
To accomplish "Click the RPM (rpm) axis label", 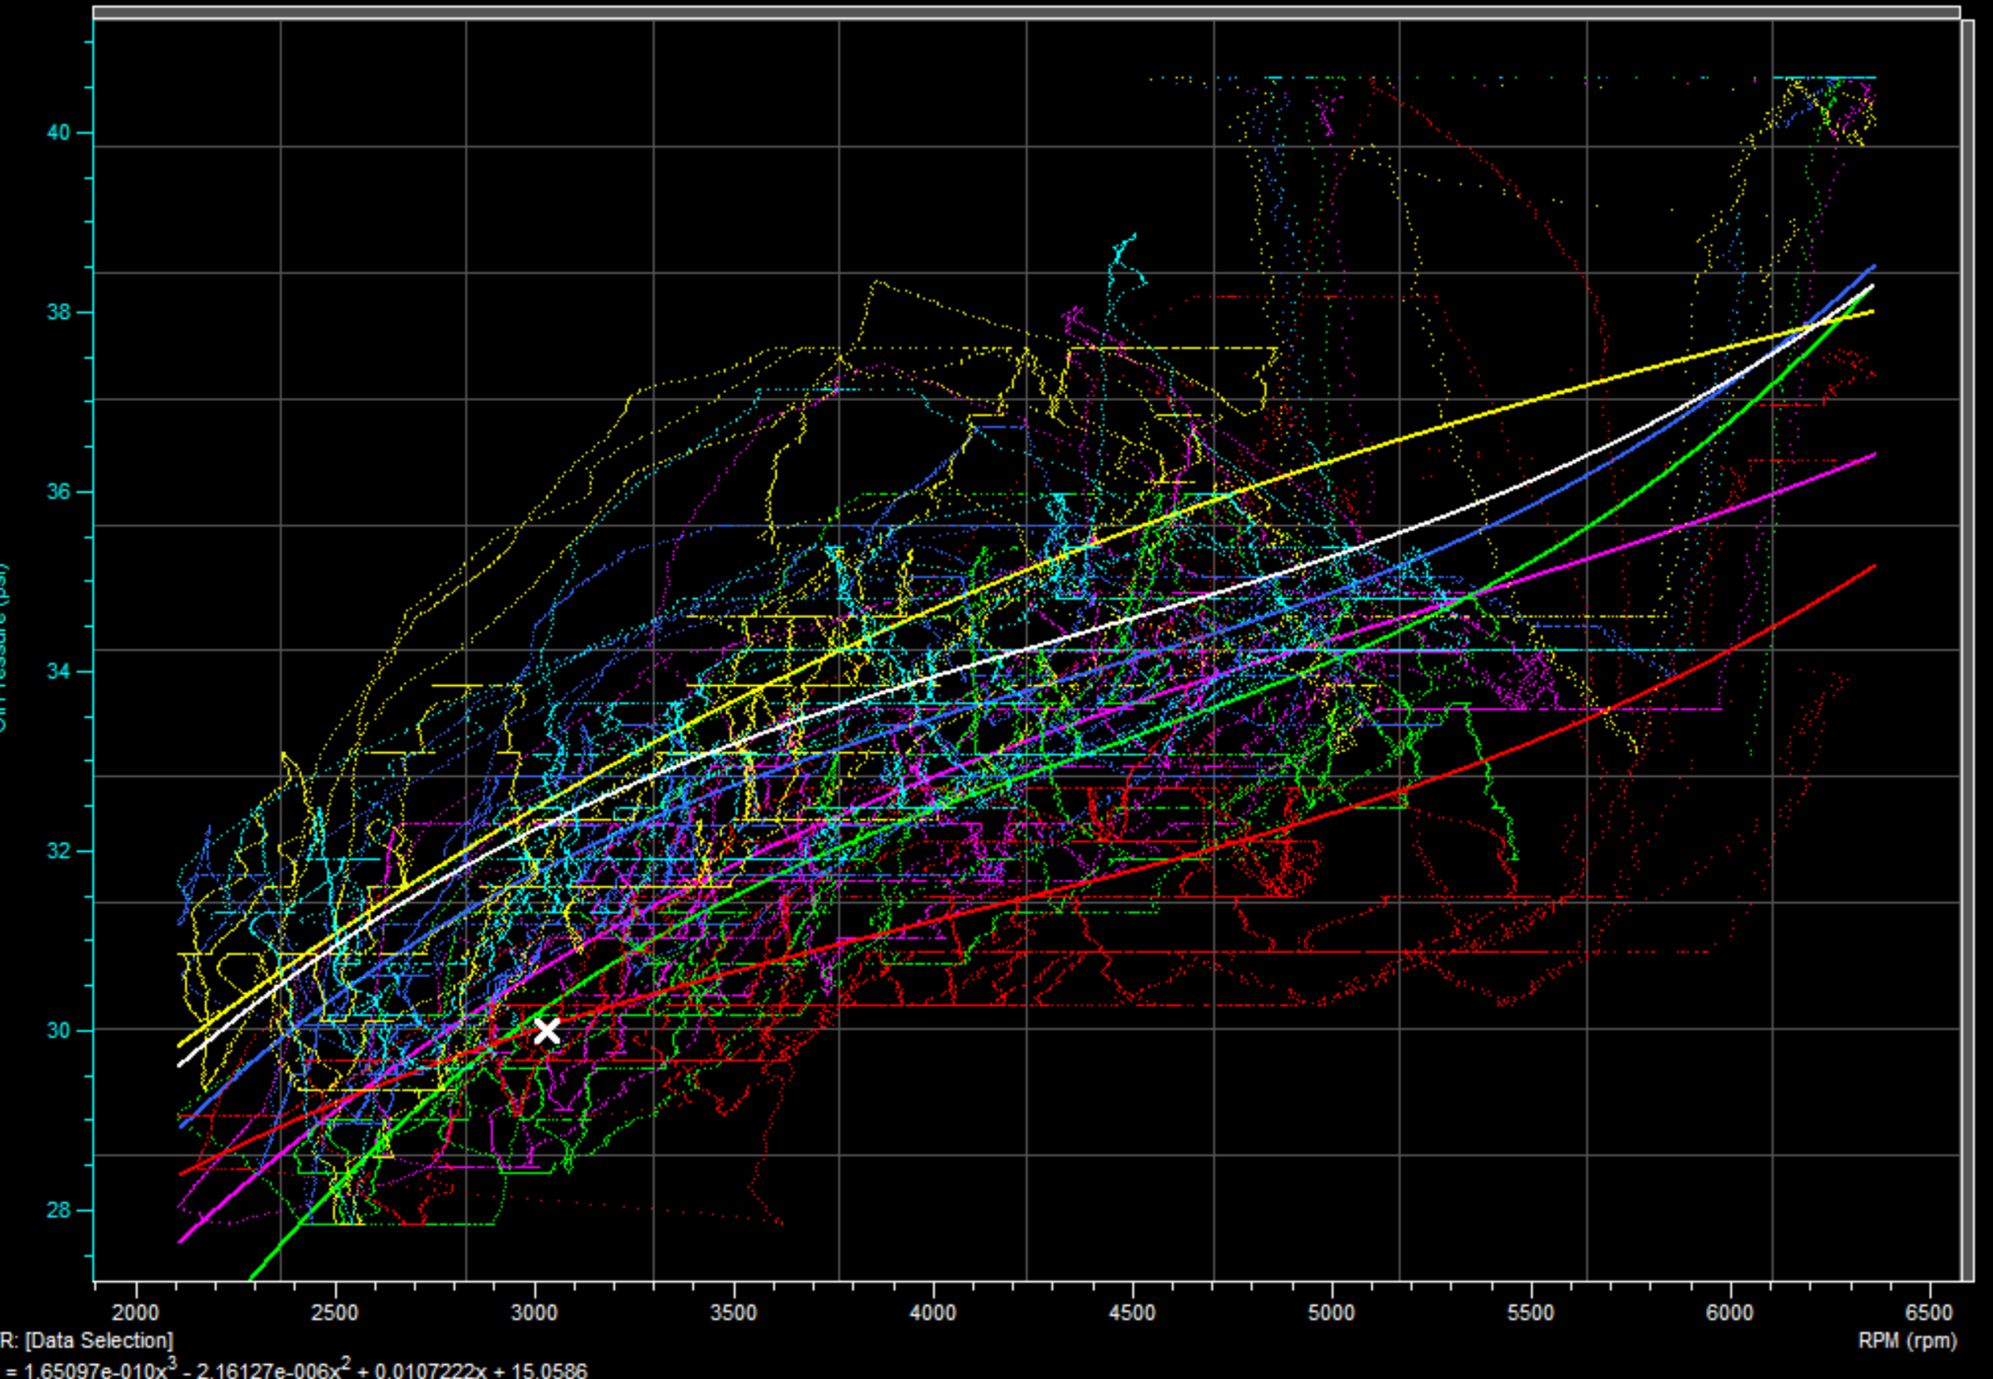I will (1907, 1341).
